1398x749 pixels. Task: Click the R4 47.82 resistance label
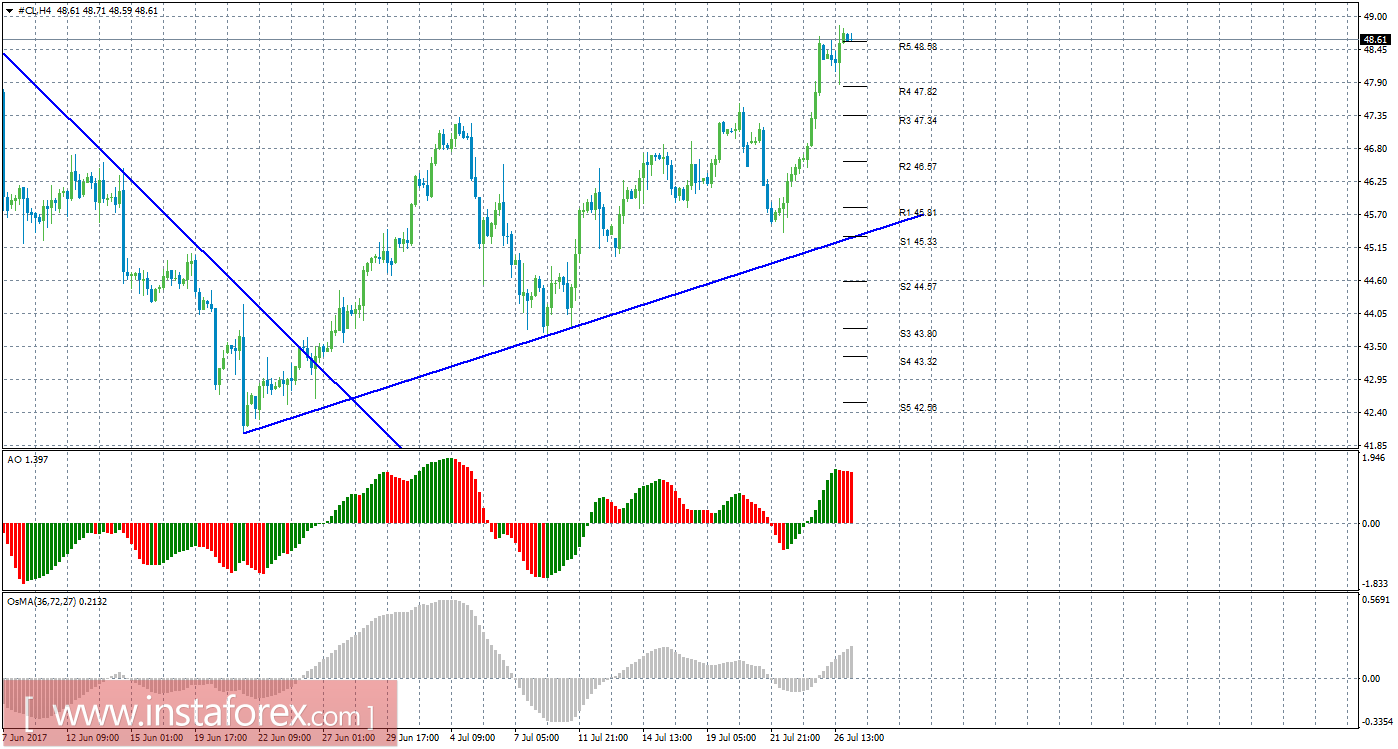918,91
